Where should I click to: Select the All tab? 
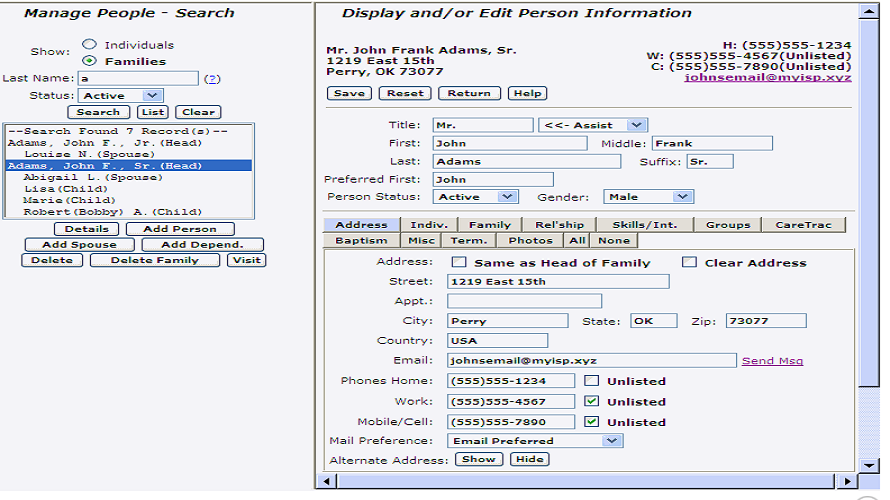click(577, 241)
